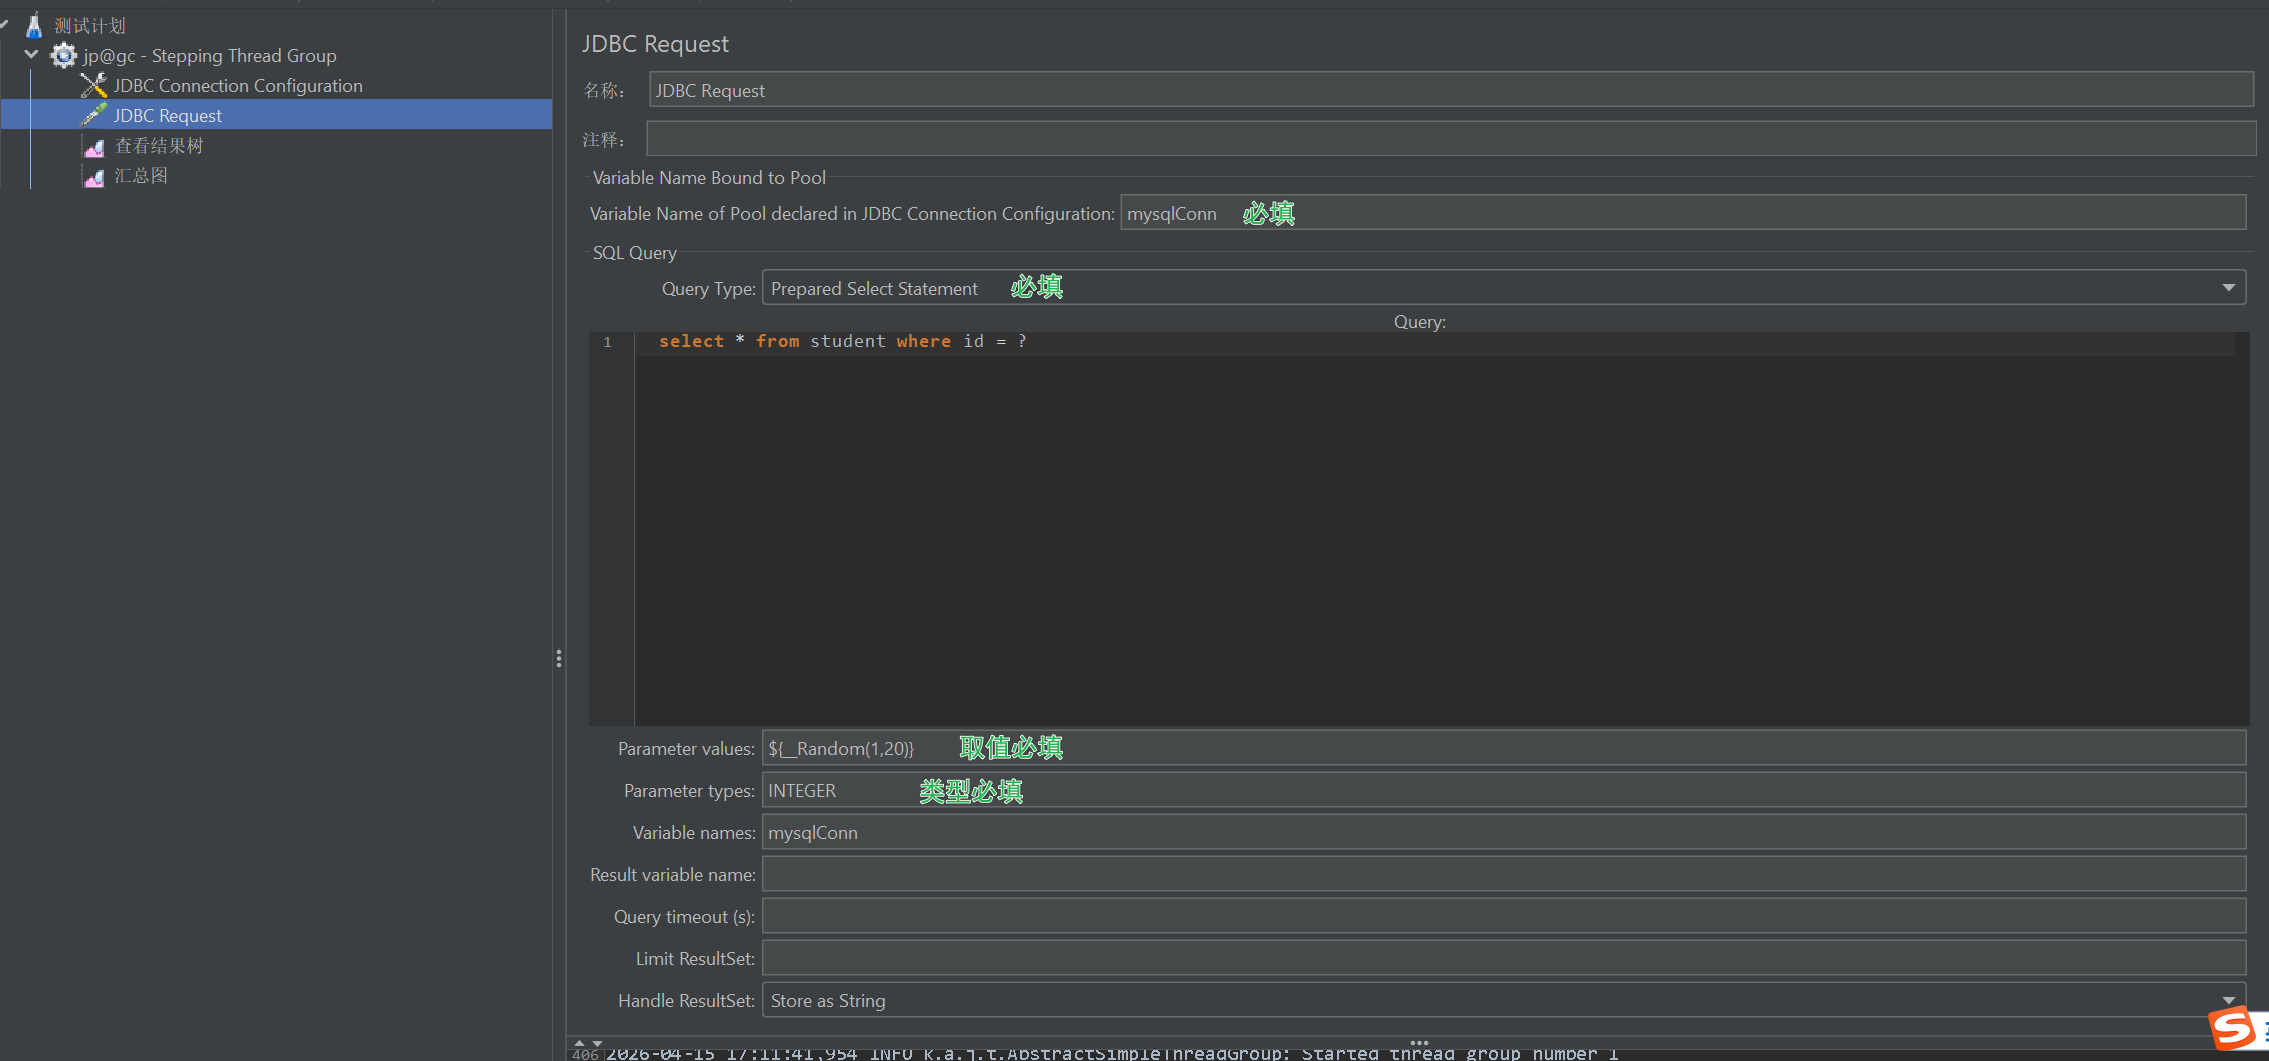2269x1061 pixels.
Task: Click the JDBC Connection Configuration wrench icon
Action: 94,86
